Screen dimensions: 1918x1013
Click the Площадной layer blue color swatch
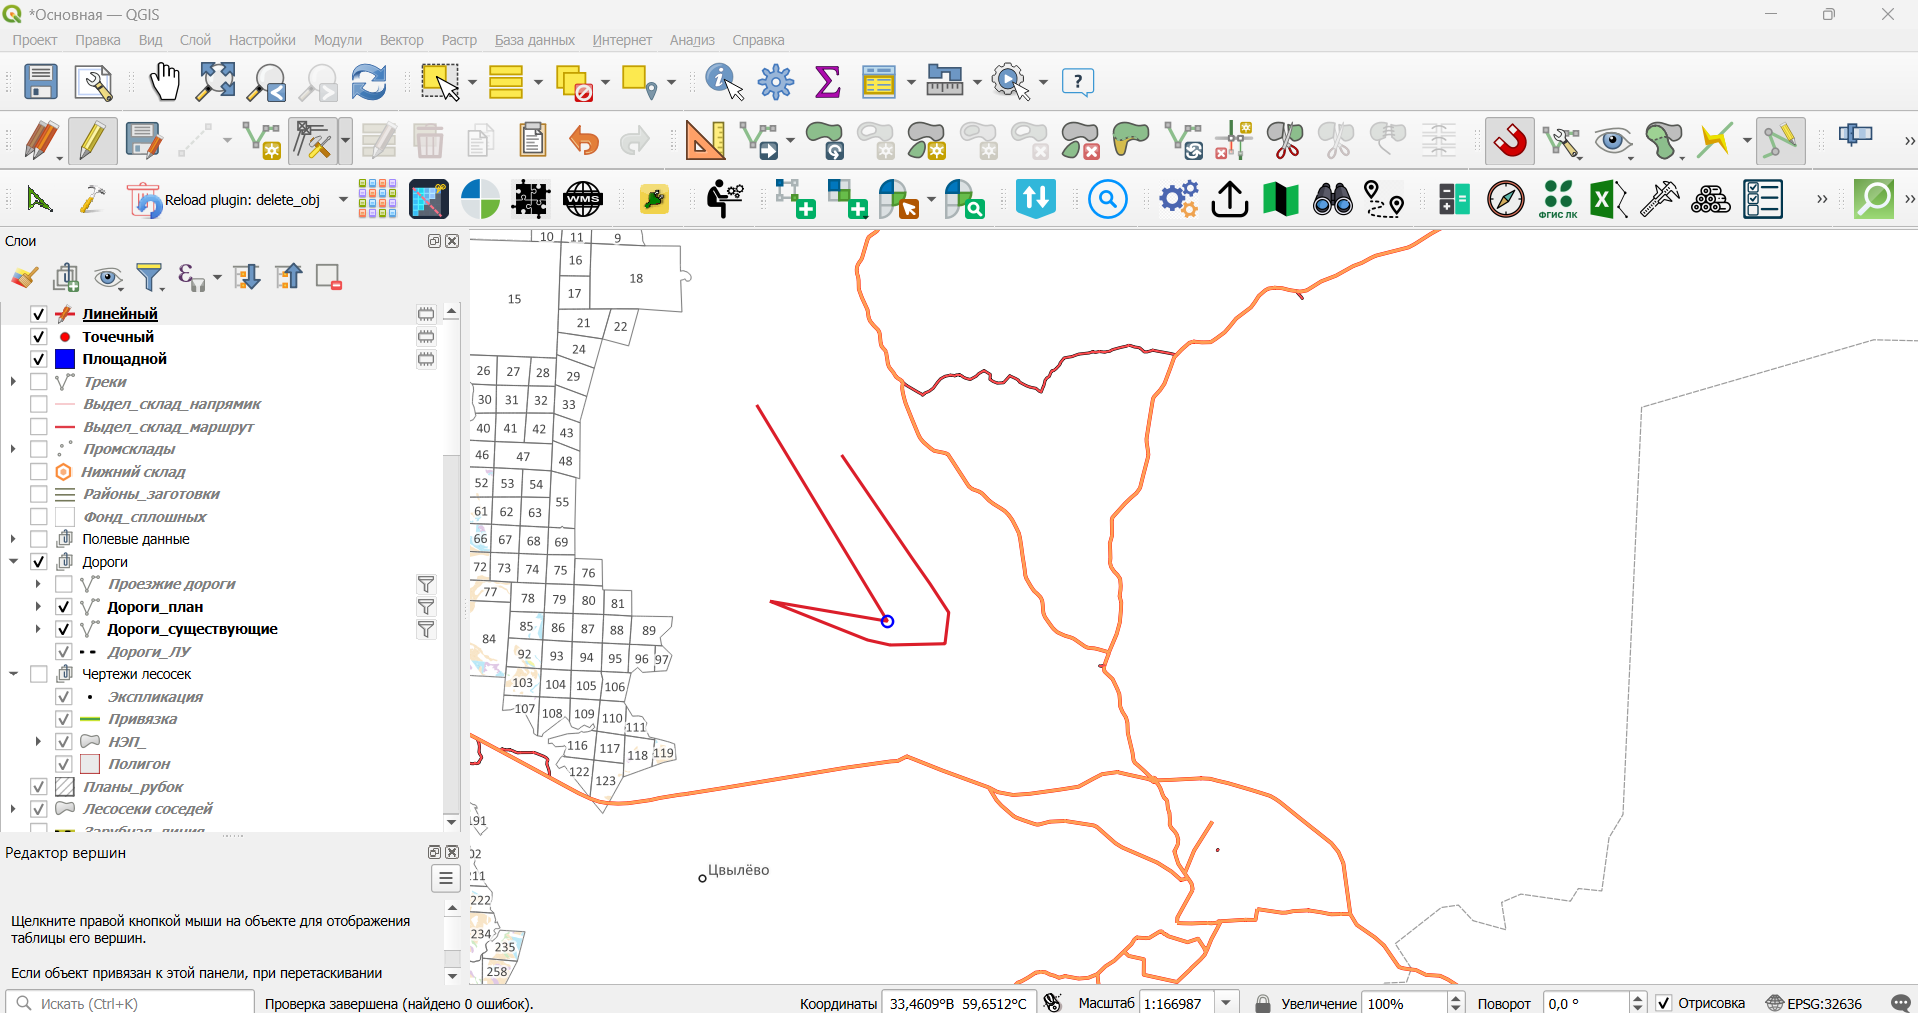(x=65, y=359)
